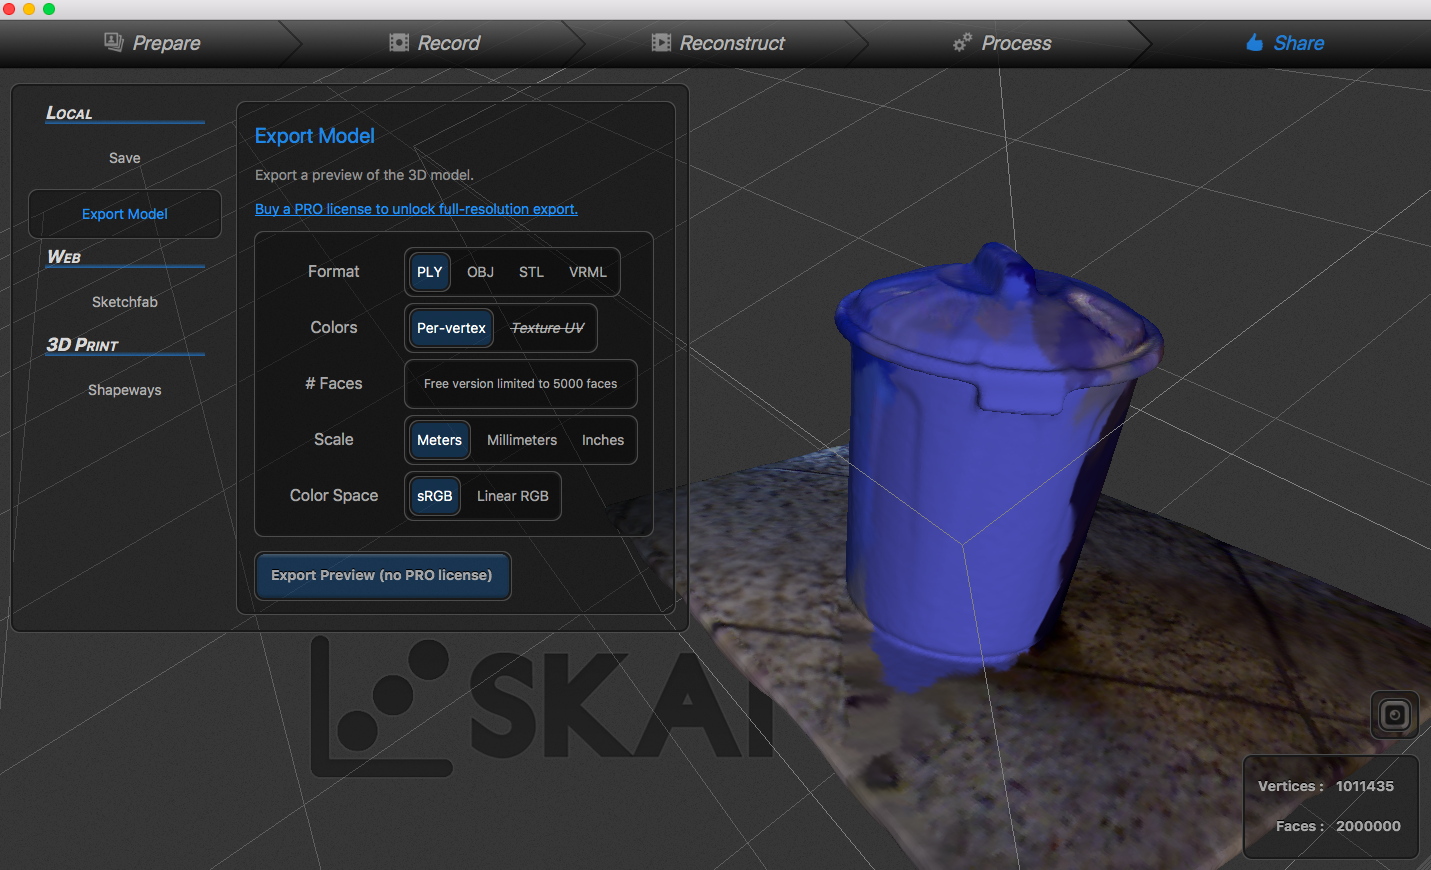Click the Faces count 2000000
1431x870 pixels.
[1368, 826]
